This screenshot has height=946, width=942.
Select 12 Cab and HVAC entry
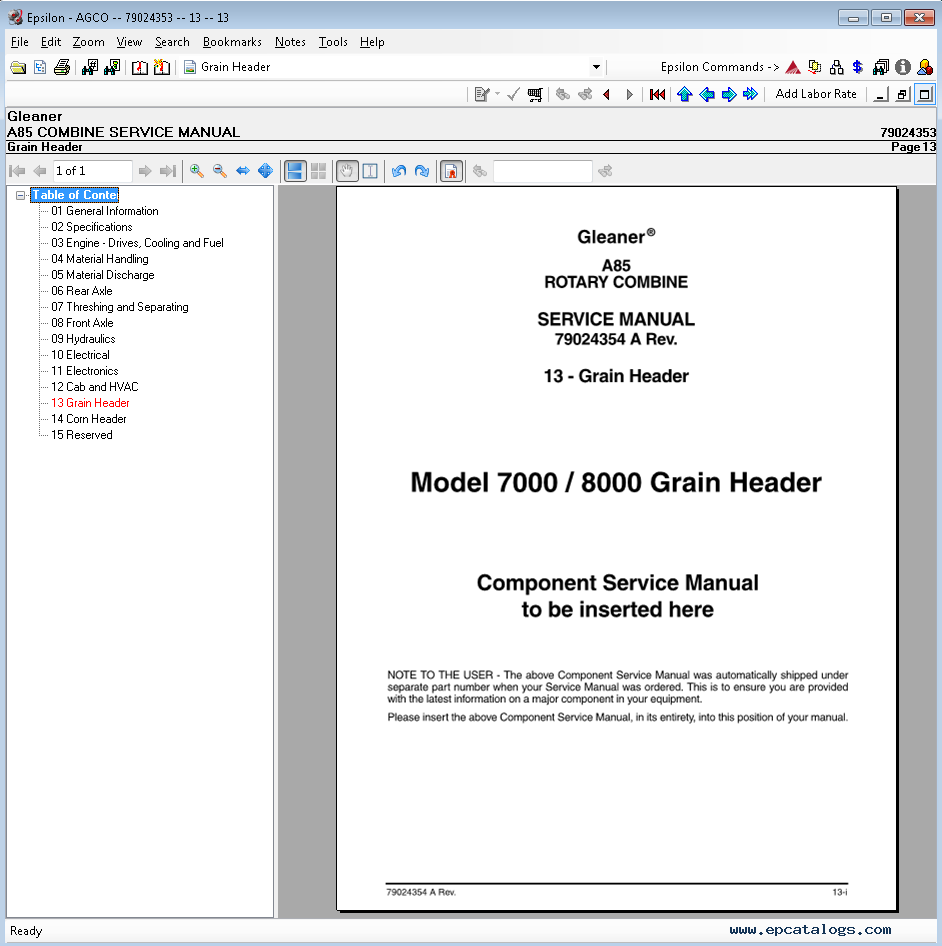95,387
